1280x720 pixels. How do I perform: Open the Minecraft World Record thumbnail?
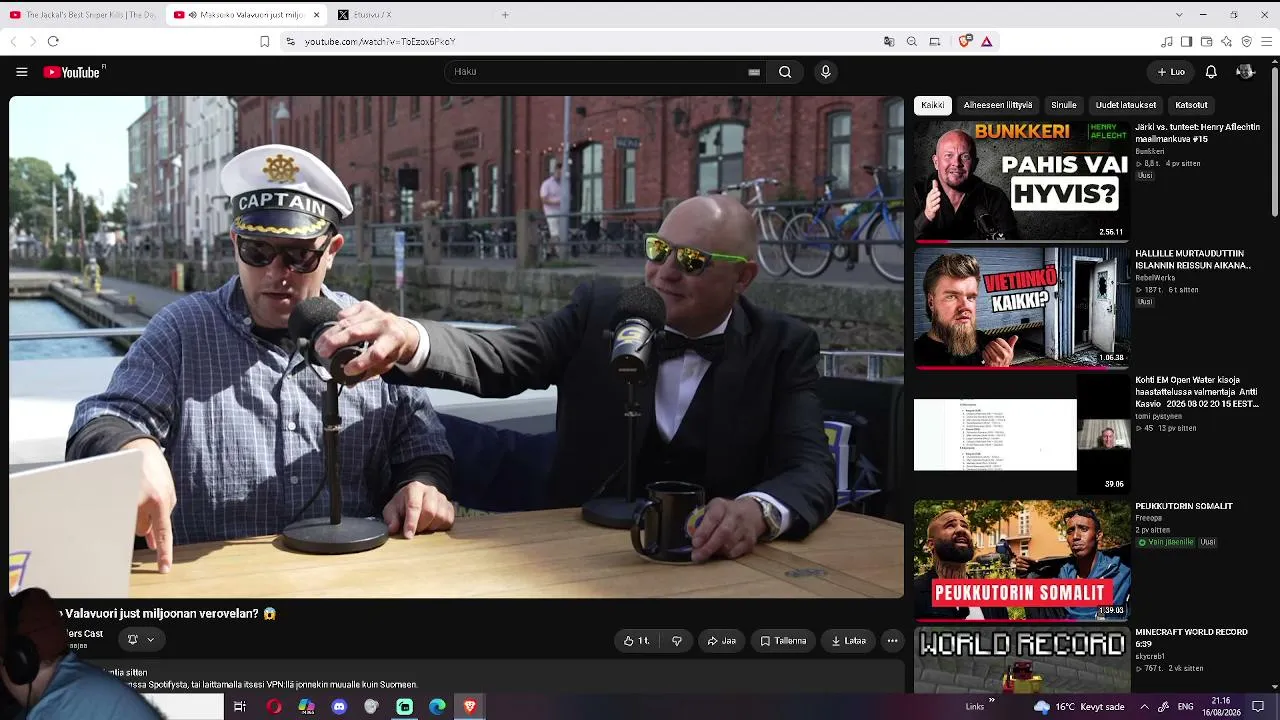point(1022,659)
